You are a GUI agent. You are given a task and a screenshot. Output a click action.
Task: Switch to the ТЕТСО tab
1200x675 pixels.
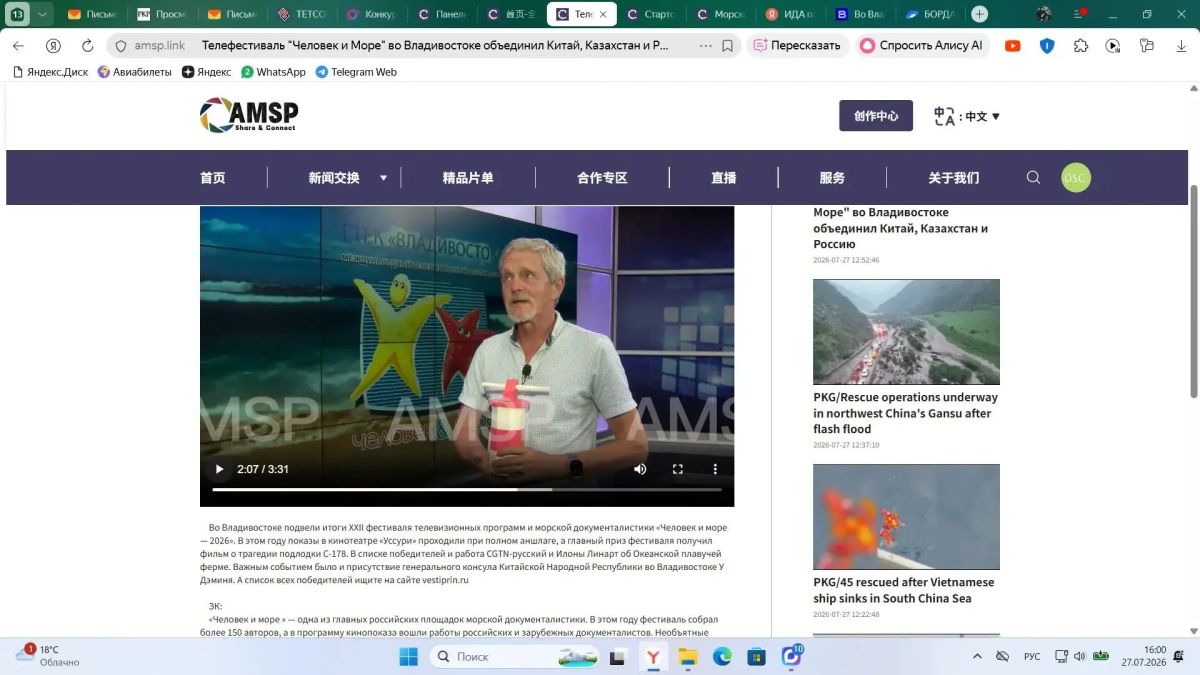302,14
